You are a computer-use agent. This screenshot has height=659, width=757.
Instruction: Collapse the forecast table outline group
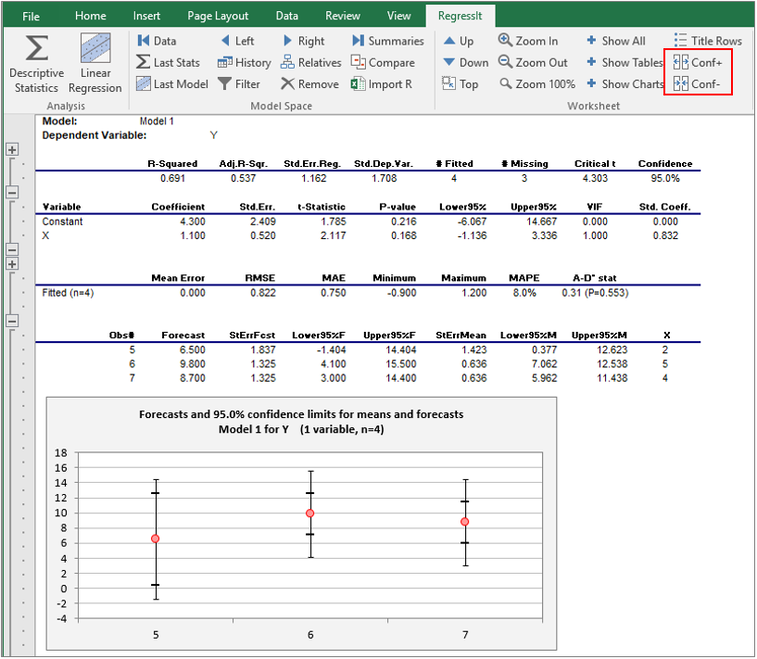[12, 321]
